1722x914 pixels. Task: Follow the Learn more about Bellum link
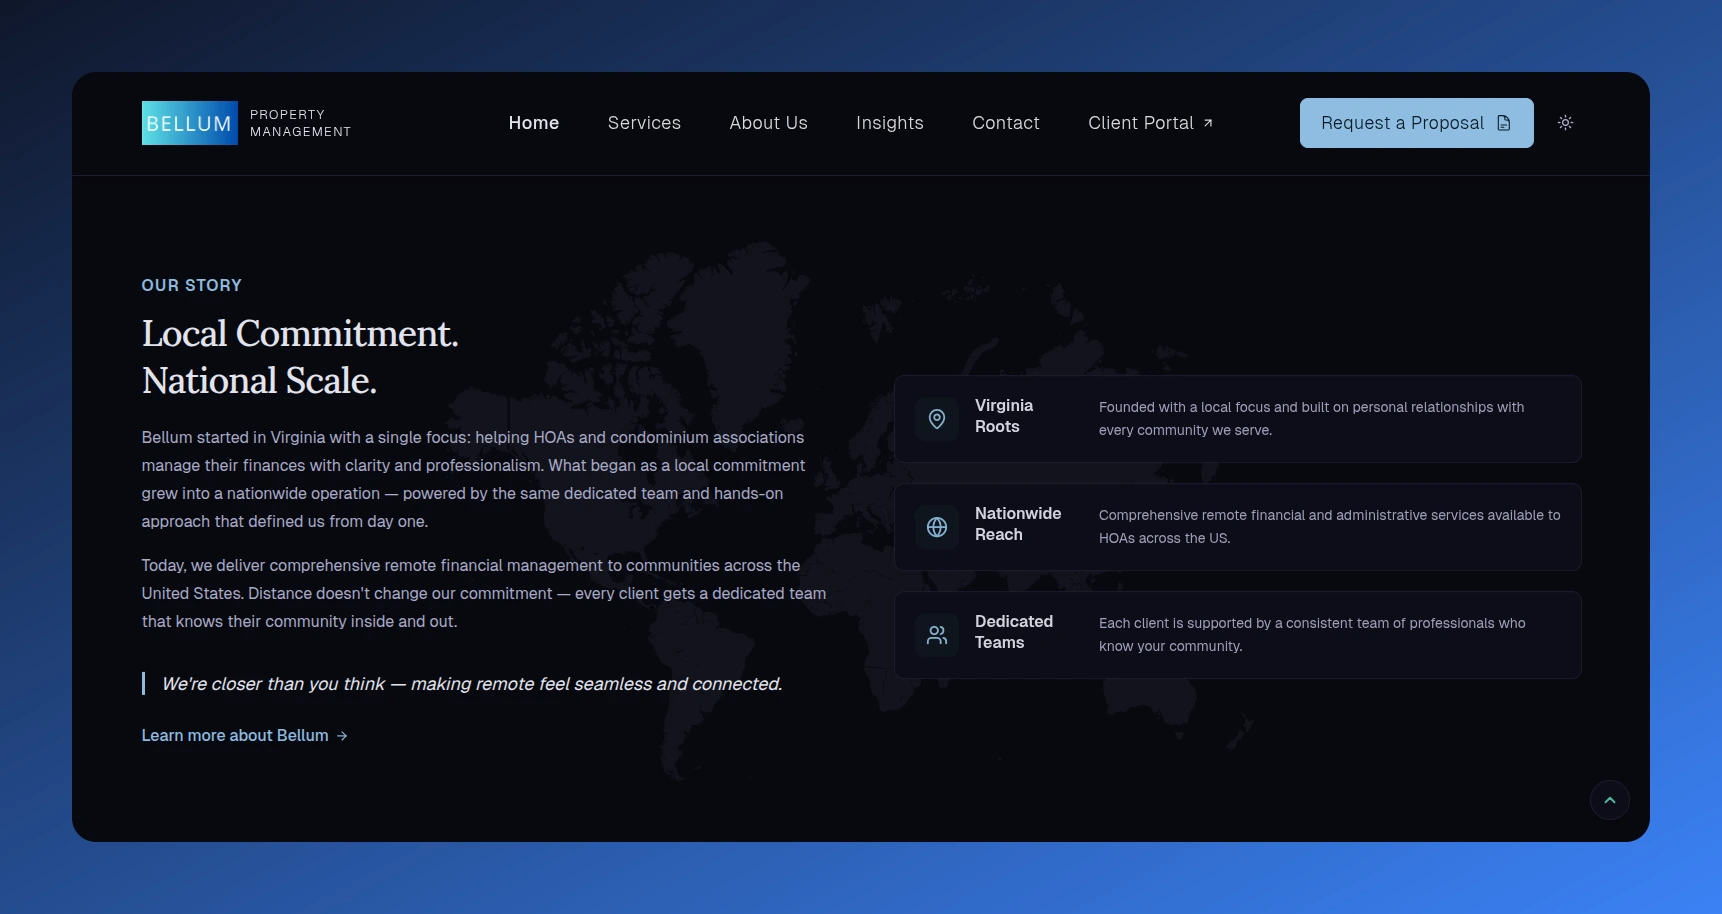click(245, 736)
